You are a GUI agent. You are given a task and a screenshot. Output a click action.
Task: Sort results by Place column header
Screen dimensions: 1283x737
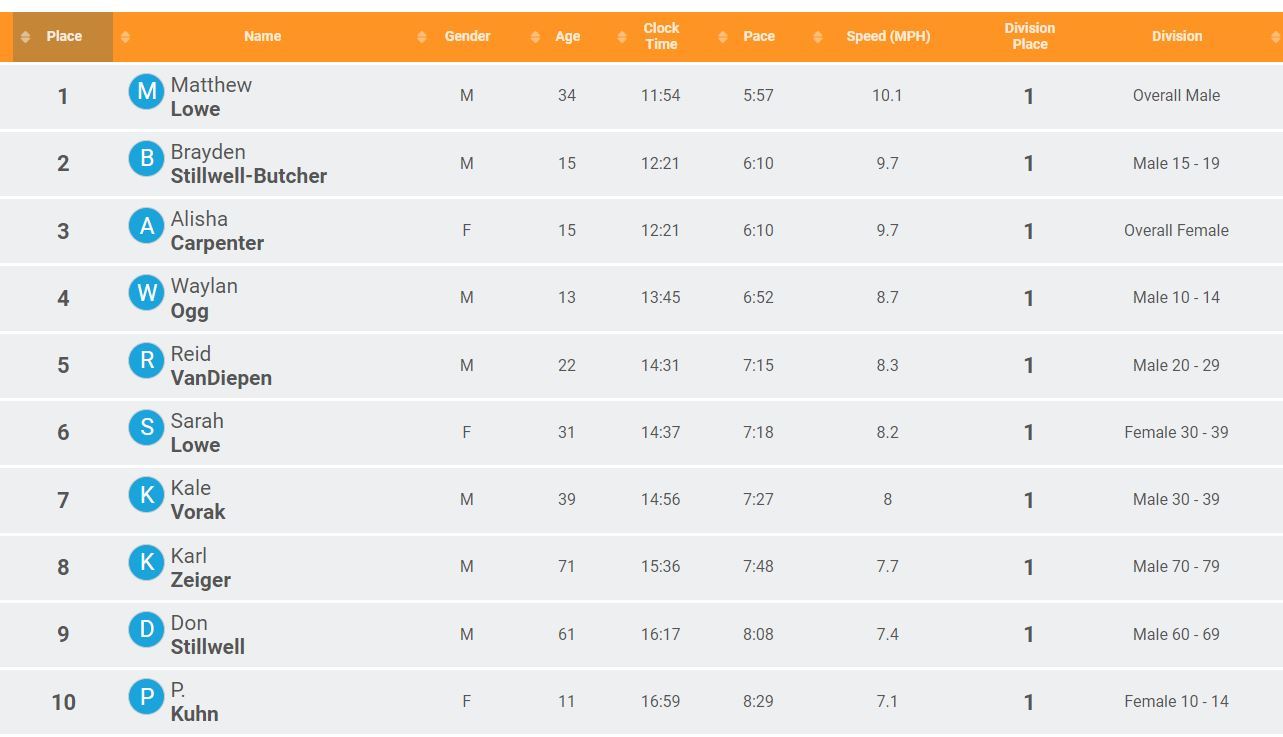coord(63,37)
